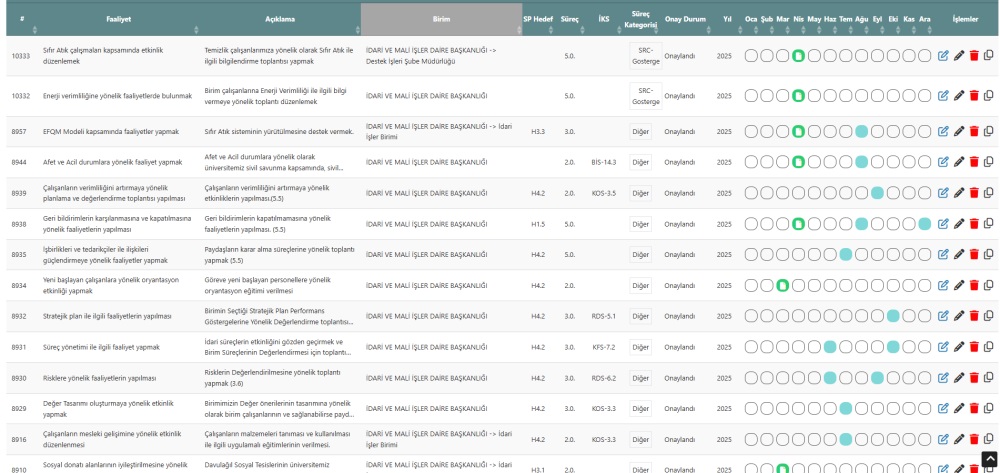
Task: Delete activity 8957 using the red trash icon
Action: point(973,131)
